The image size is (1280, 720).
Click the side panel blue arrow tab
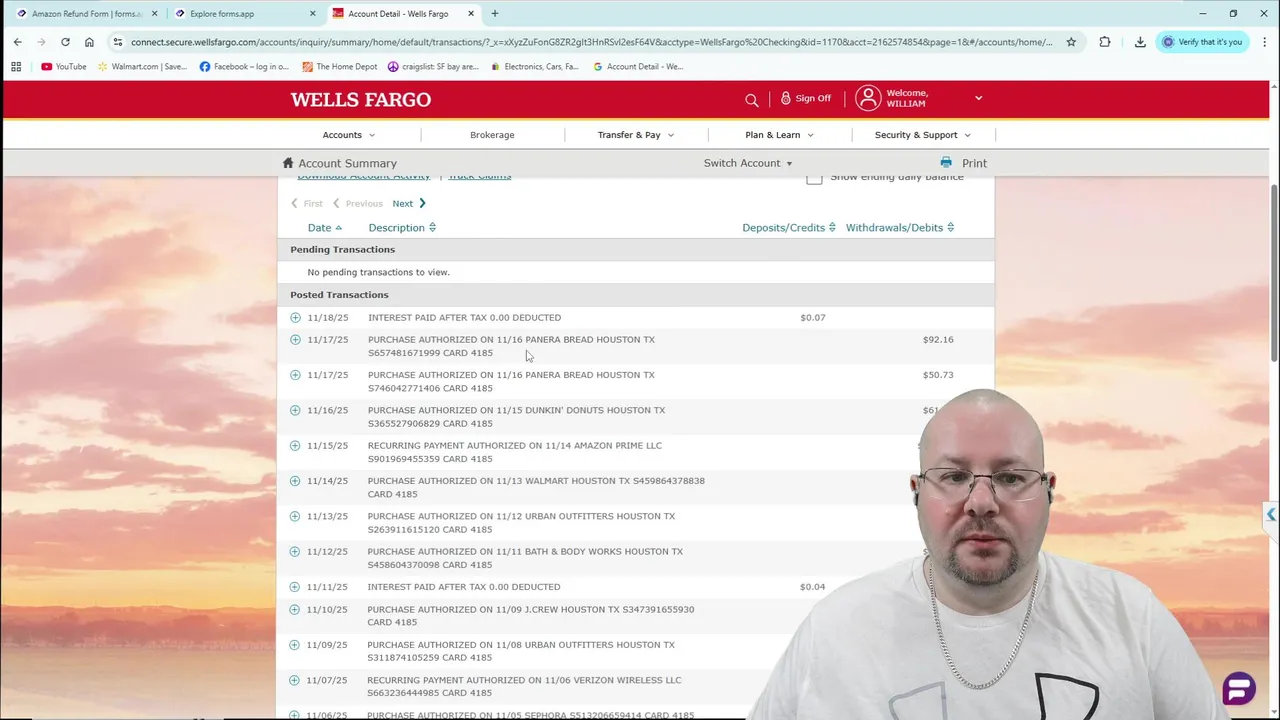pyautogui.click(x=1271, y=514)
